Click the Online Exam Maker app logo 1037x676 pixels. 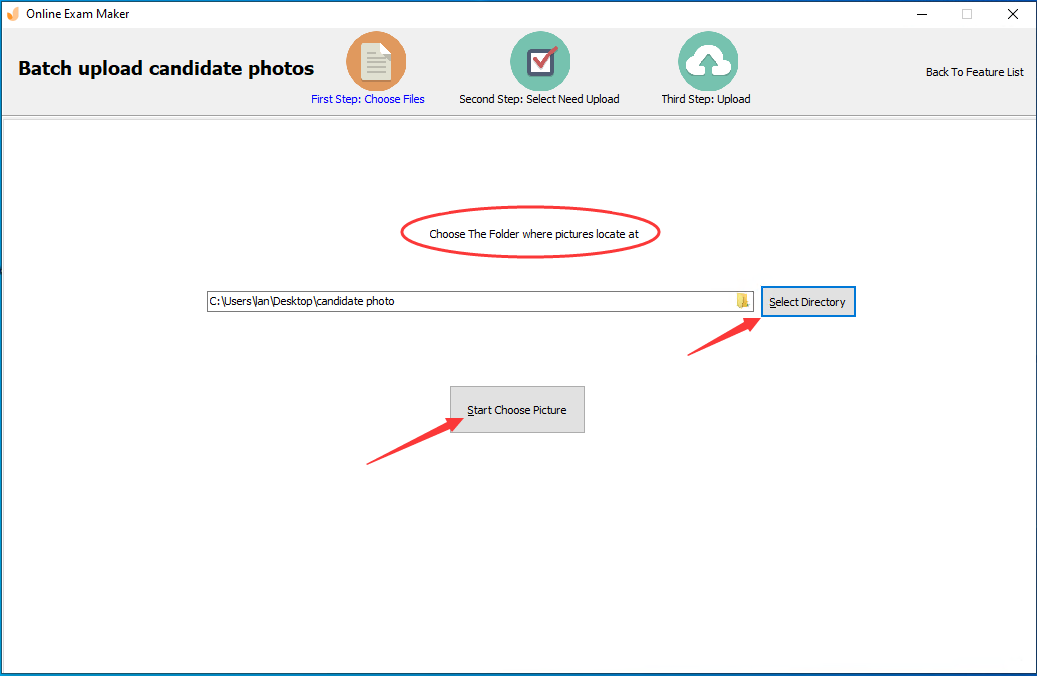point(13,14)
